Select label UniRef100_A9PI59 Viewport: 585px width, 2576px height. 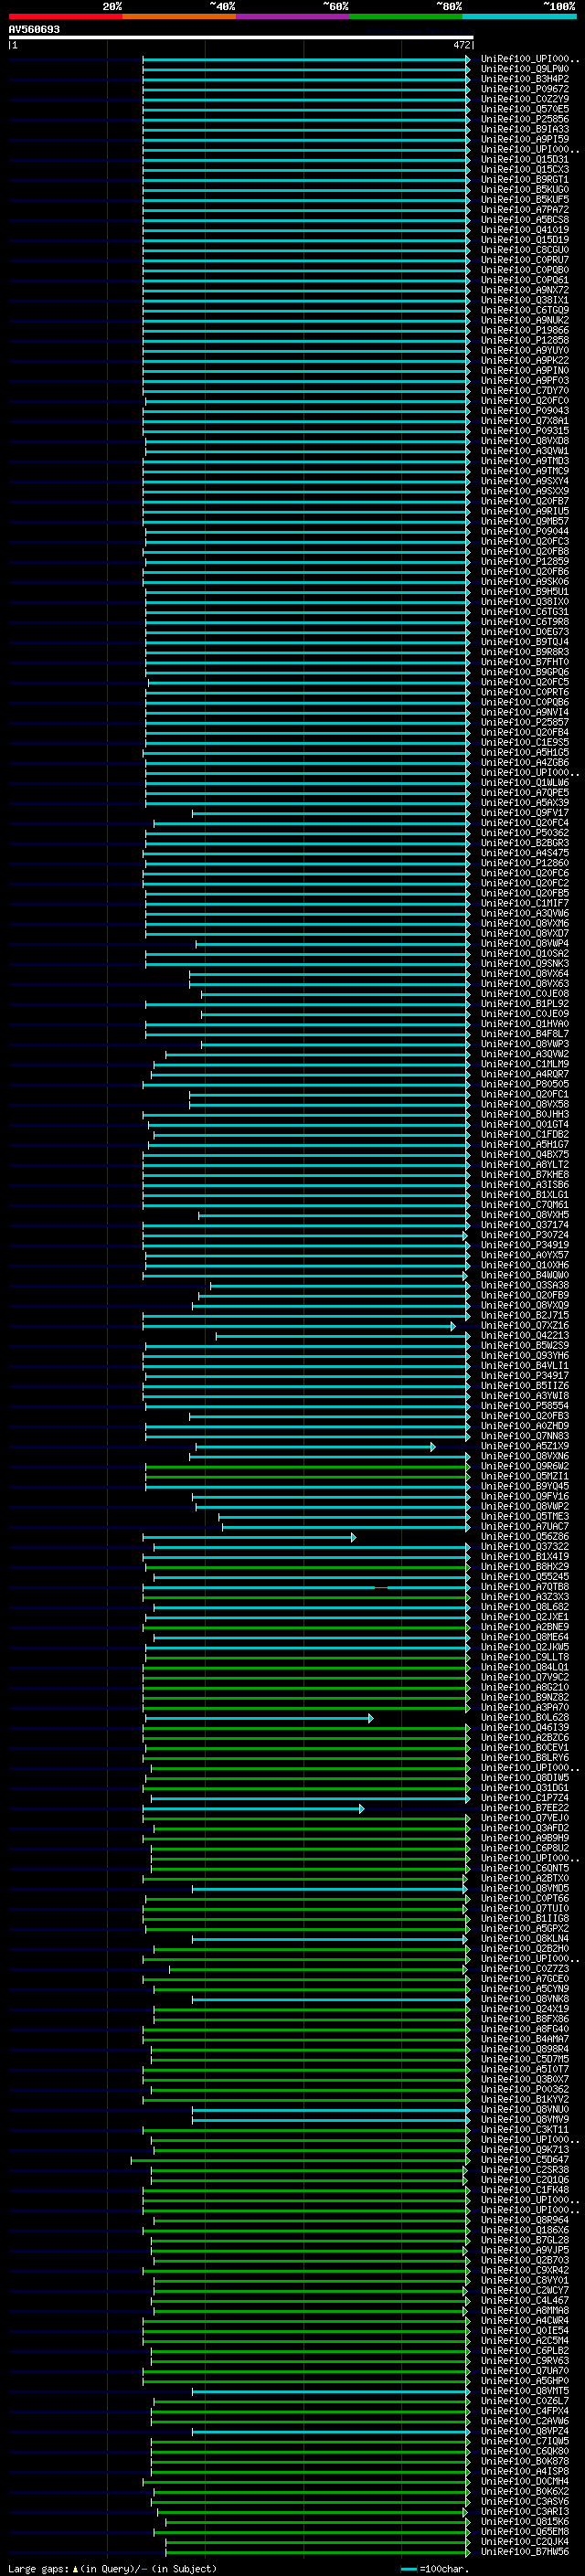[525, 139]
